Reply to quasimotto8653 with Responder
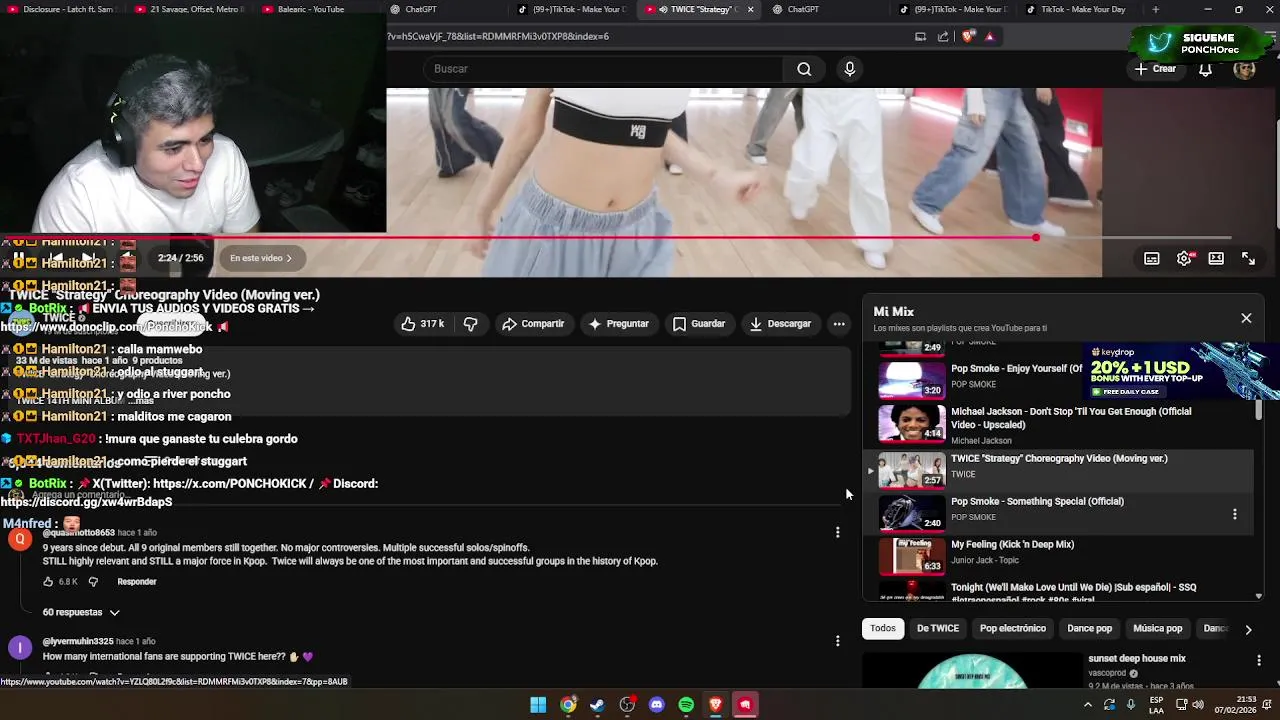The width and height of the screenshot is (1280, 720). pyautogui.click(x=137, y=581)
